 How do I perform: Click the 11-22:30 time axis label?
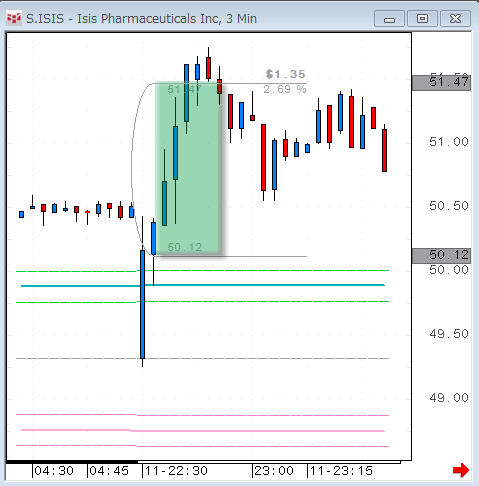(177, 471)
